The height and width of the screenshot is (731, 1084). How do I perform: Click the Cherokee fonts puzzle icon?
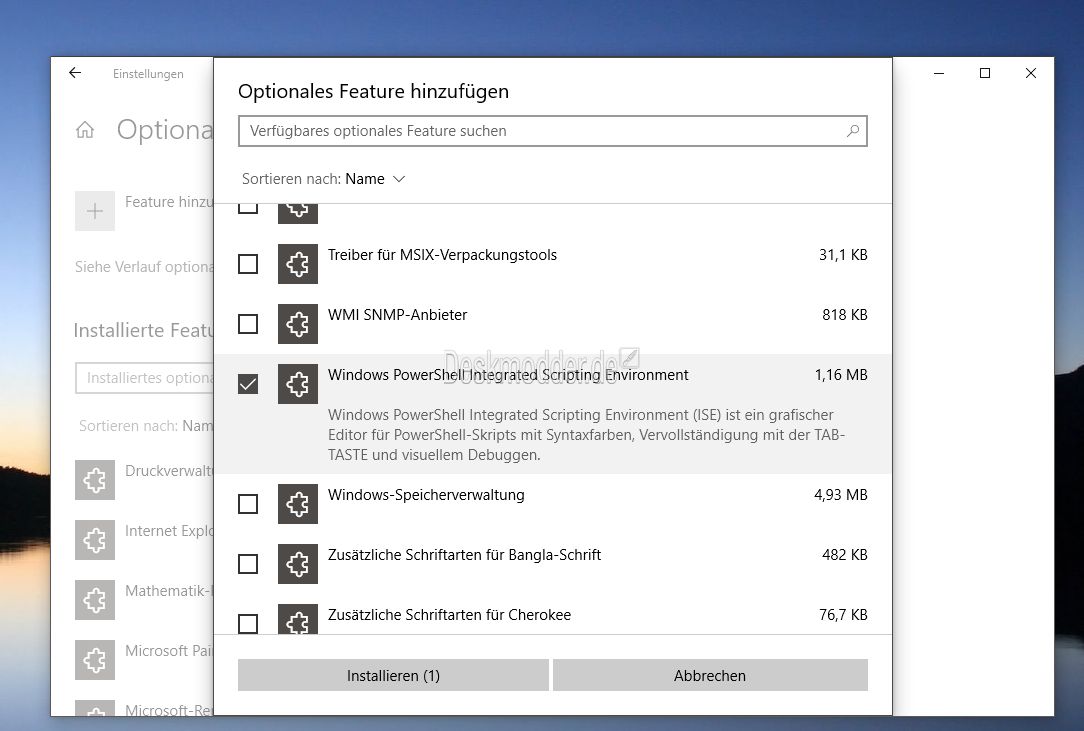click(298, 619)
